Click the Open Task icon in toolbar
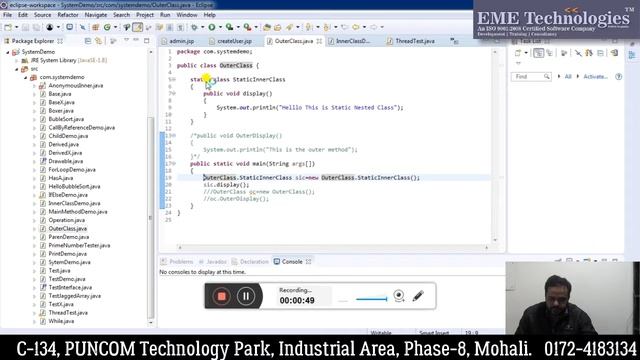 (278, 27)
